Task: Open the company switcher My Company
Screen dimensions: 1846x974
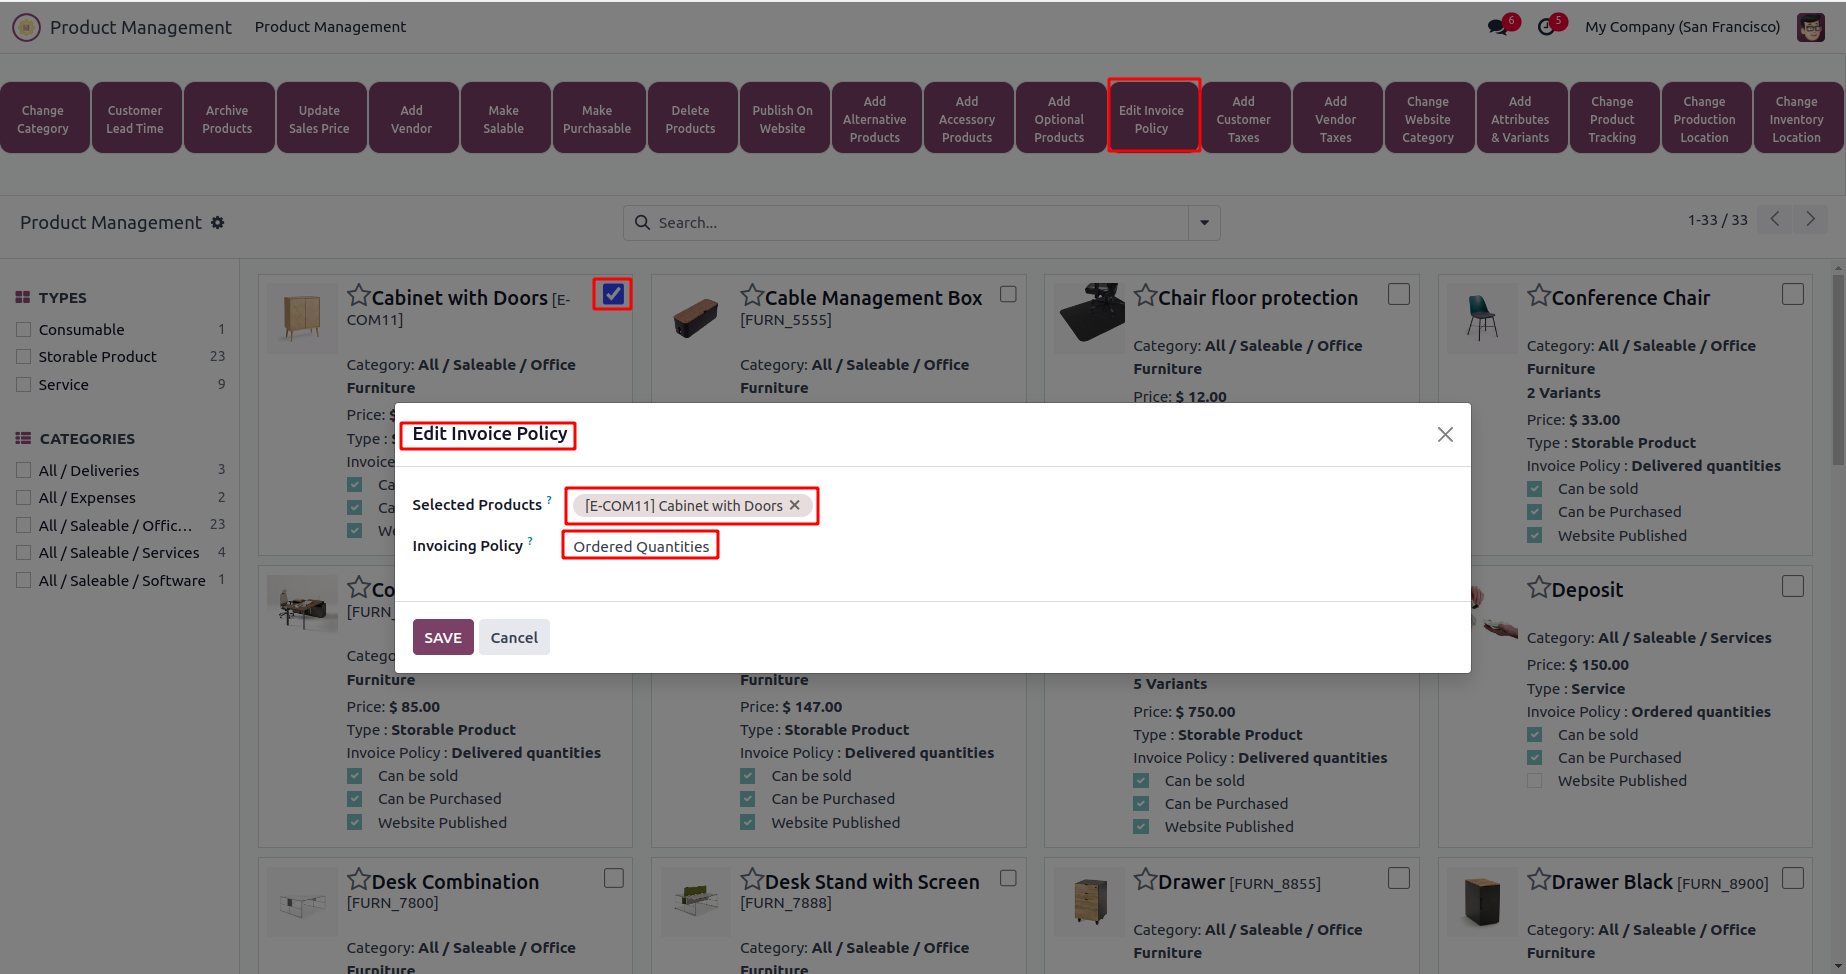Action: (x=1682, y=27)
